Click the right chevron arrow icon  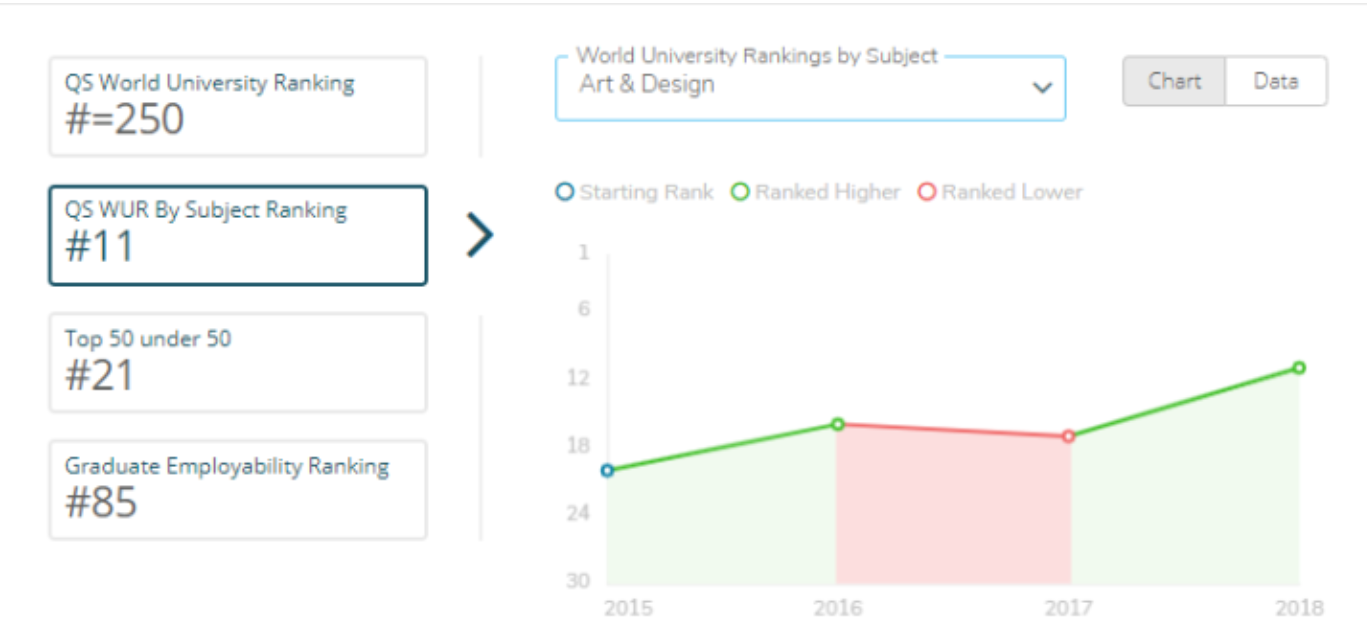click(480, 237)
